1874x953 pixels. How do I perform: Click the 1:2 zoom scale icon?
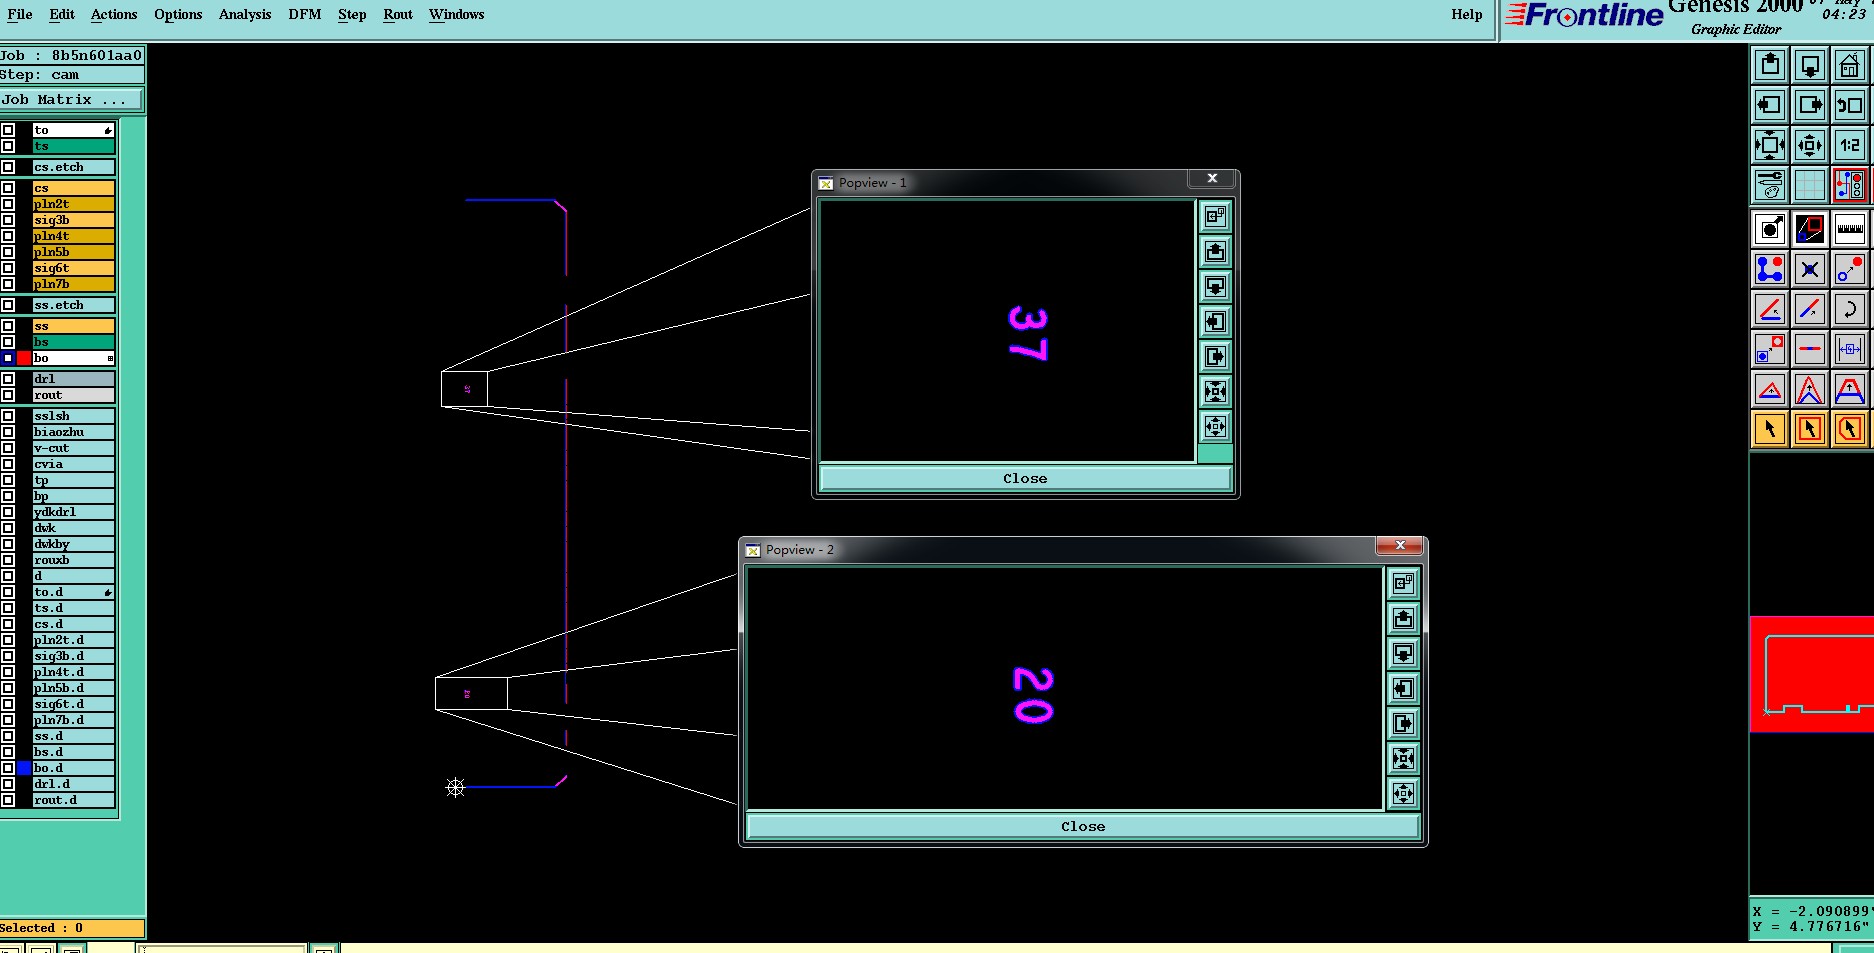coord(1850,145)
